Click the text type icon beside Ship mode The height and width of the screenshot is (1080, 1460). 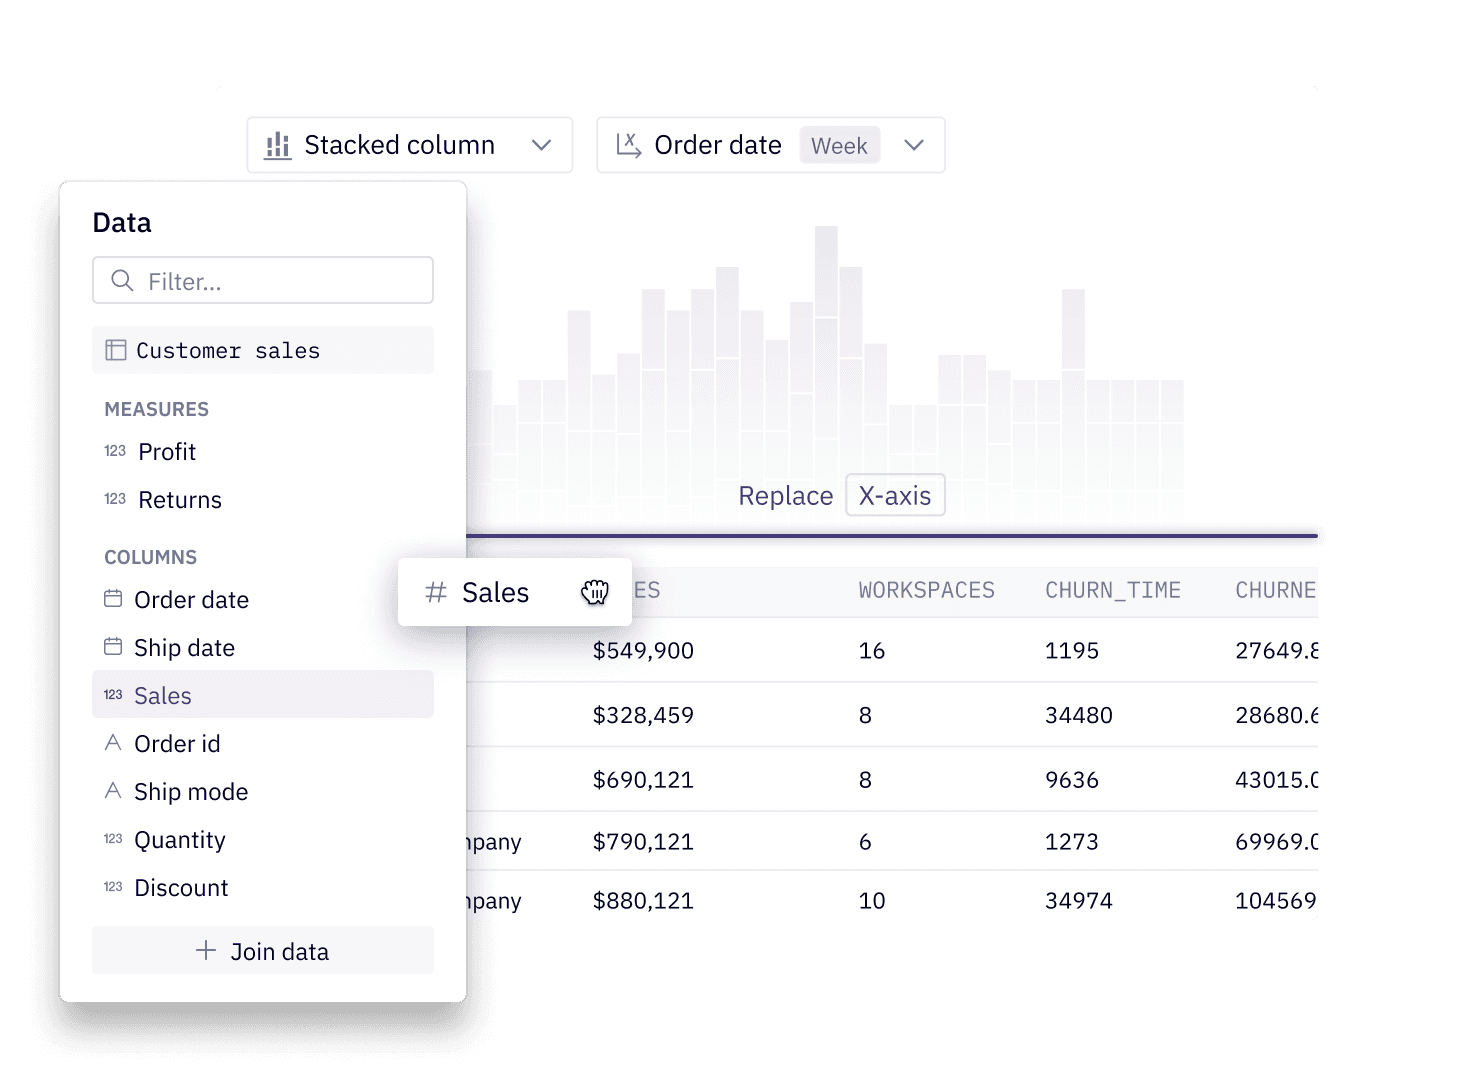pos(113,791)
